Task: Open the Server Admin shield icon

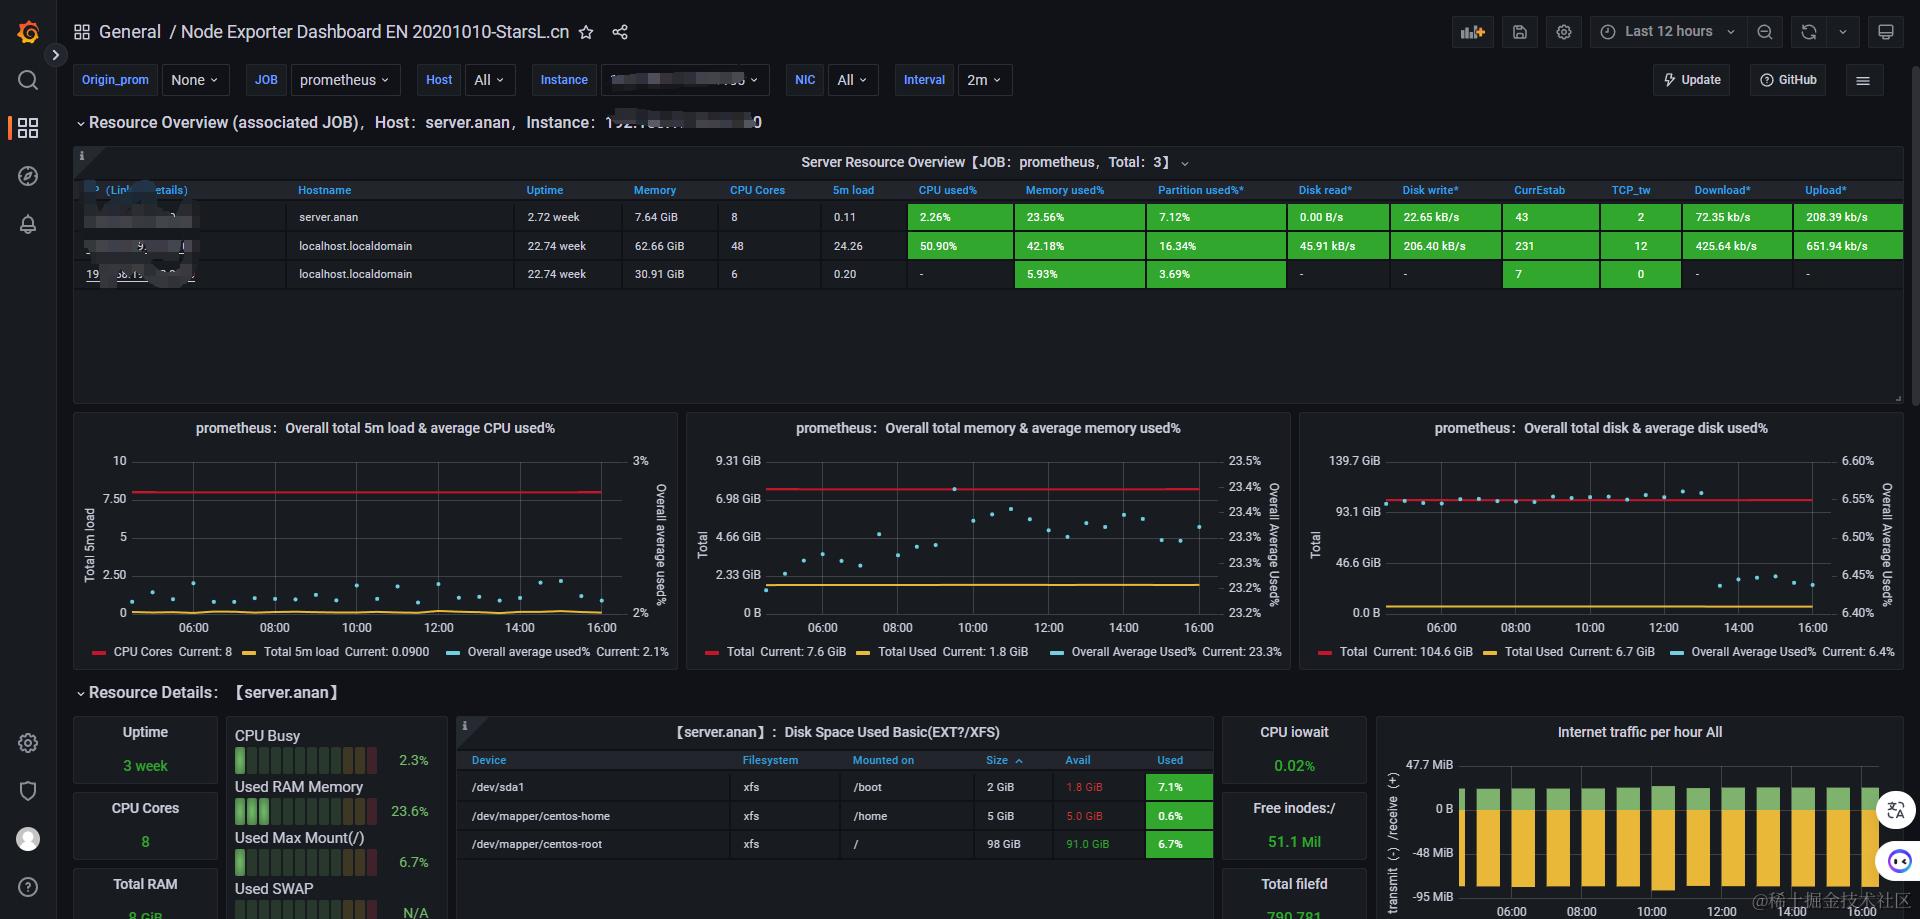Action: pyautogui.click(x=28, y=791)
